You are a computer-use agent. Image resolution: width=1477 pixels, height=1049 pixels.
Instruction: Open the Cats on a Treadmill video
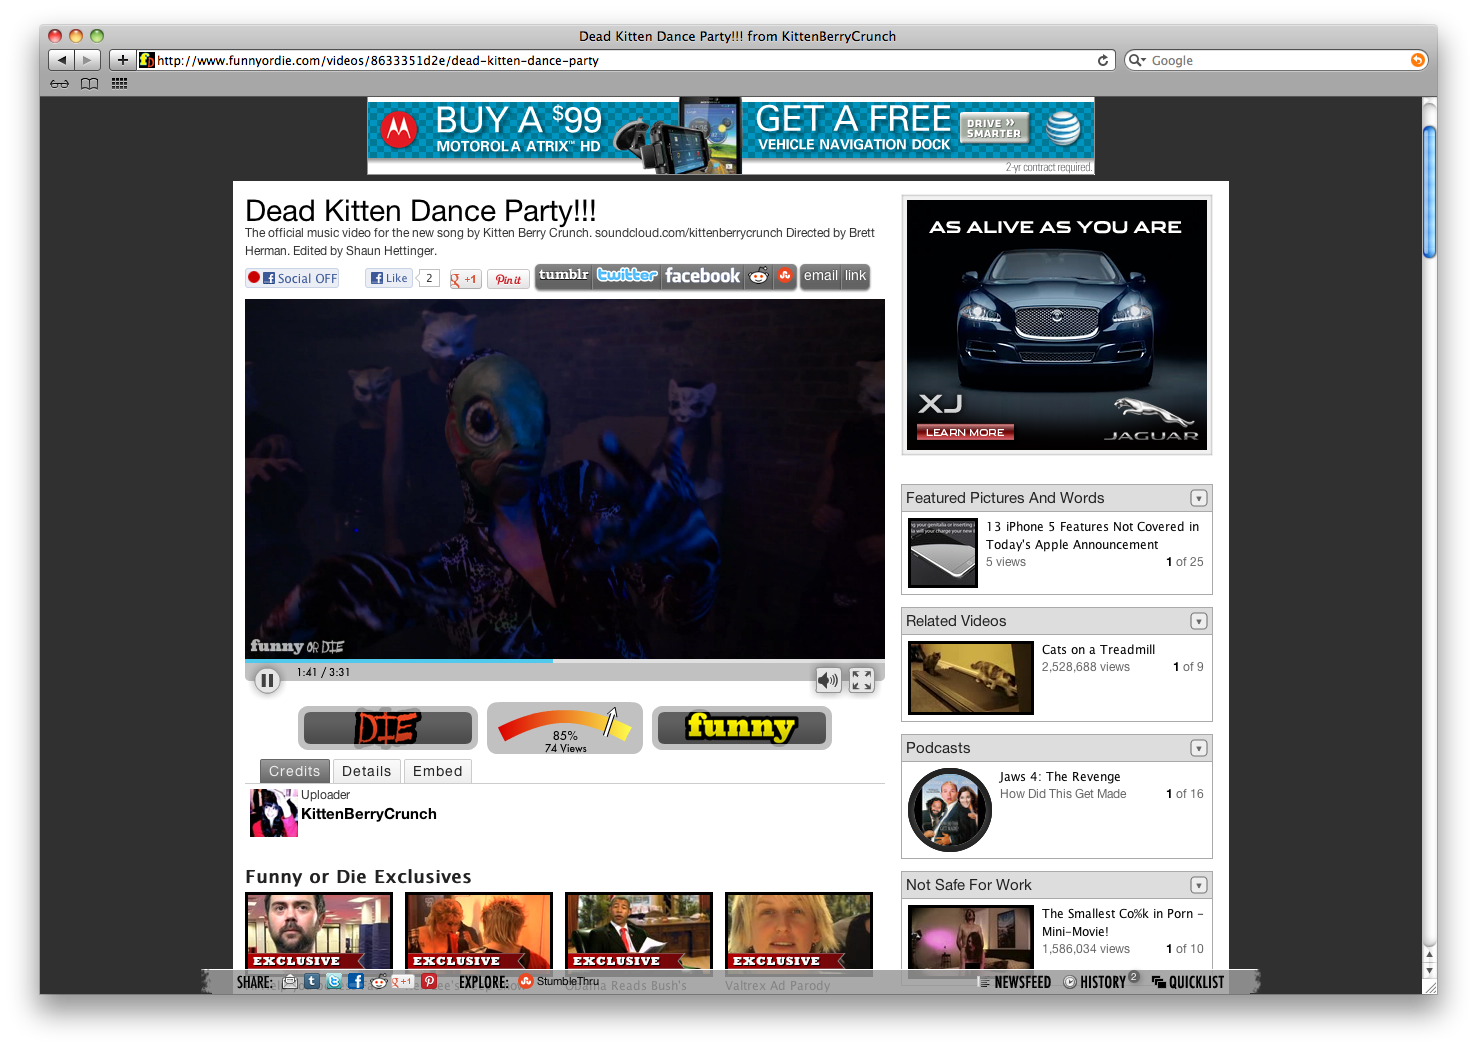click(x=1098, y=650)
